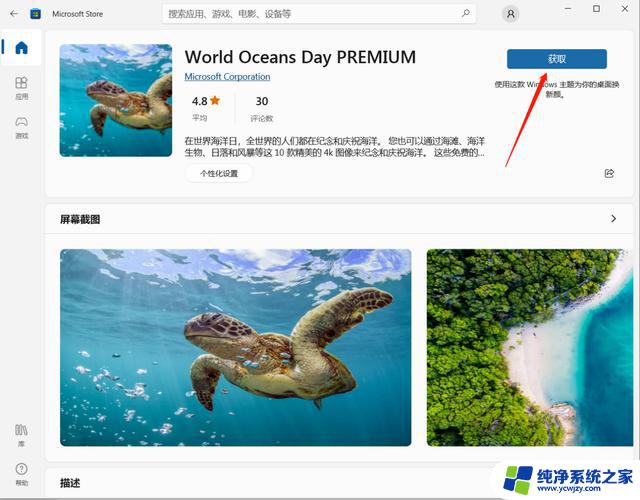640x500 pixels.
Task: Click the share icon
Action: 609,173
